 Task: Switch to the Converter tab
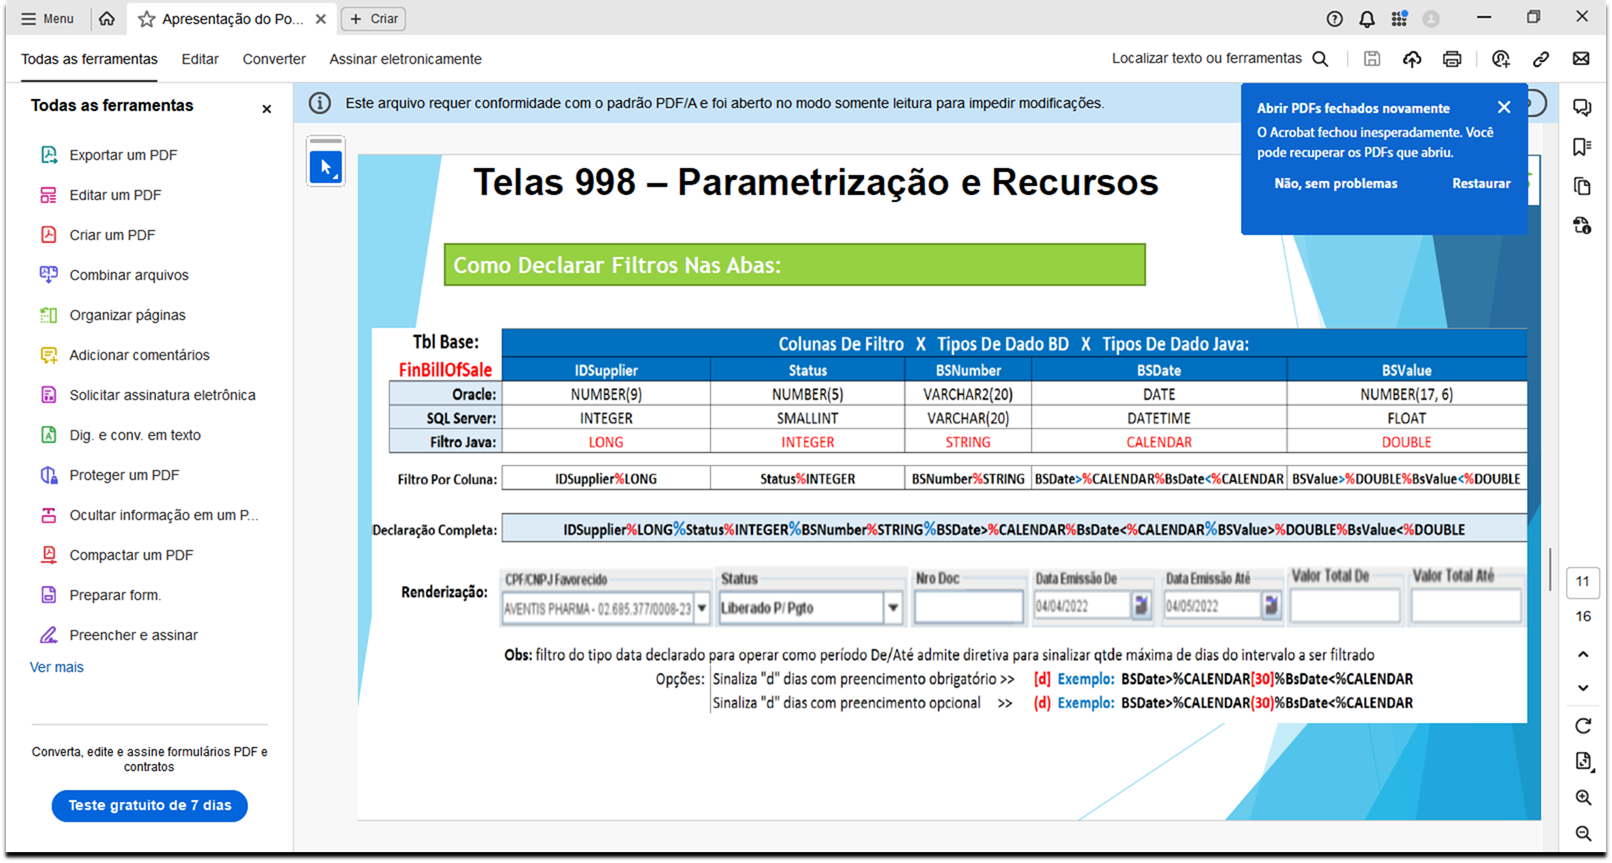coord(274,59)
